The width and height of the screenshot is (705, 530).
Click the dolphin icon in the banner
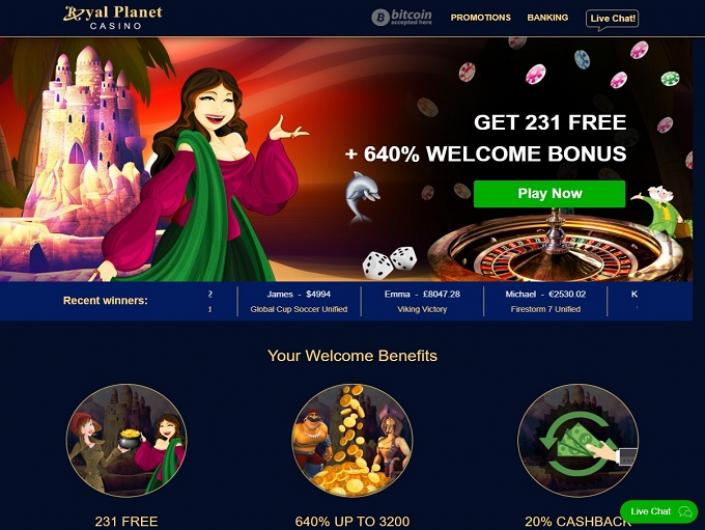click(x=362, y=196)
